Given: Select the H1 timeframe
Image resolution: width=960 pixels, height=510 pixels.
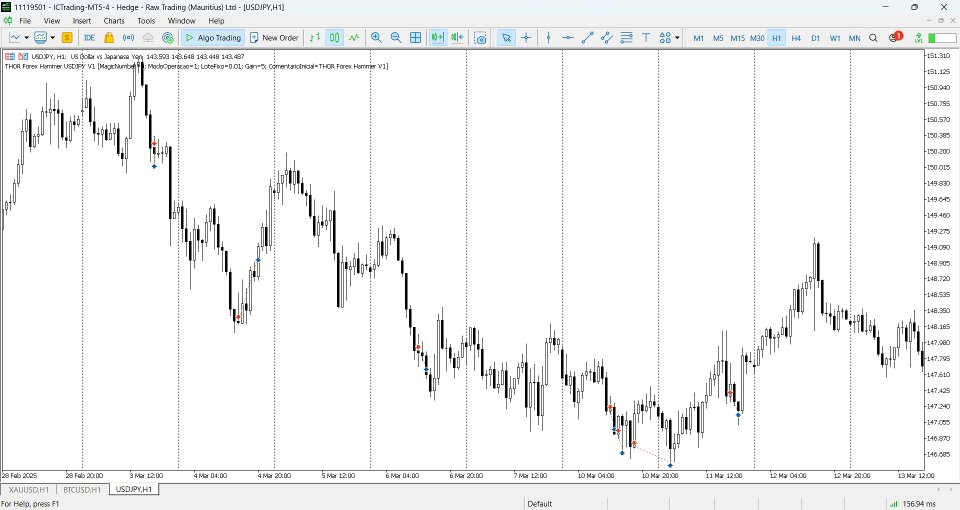Looking at the screenshot, I should pos(776,38).
